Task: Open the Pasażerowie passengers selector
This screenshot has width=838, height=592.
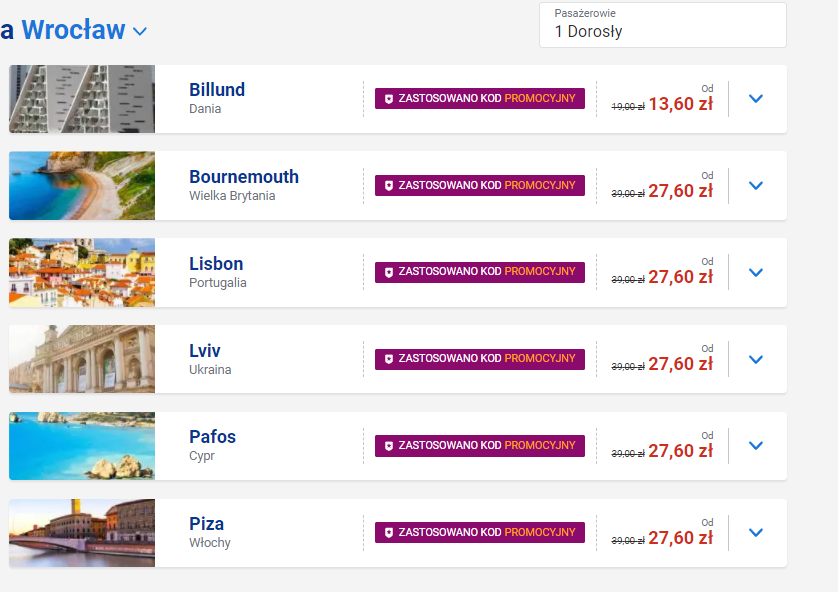Action: click(x=663, y=25)
